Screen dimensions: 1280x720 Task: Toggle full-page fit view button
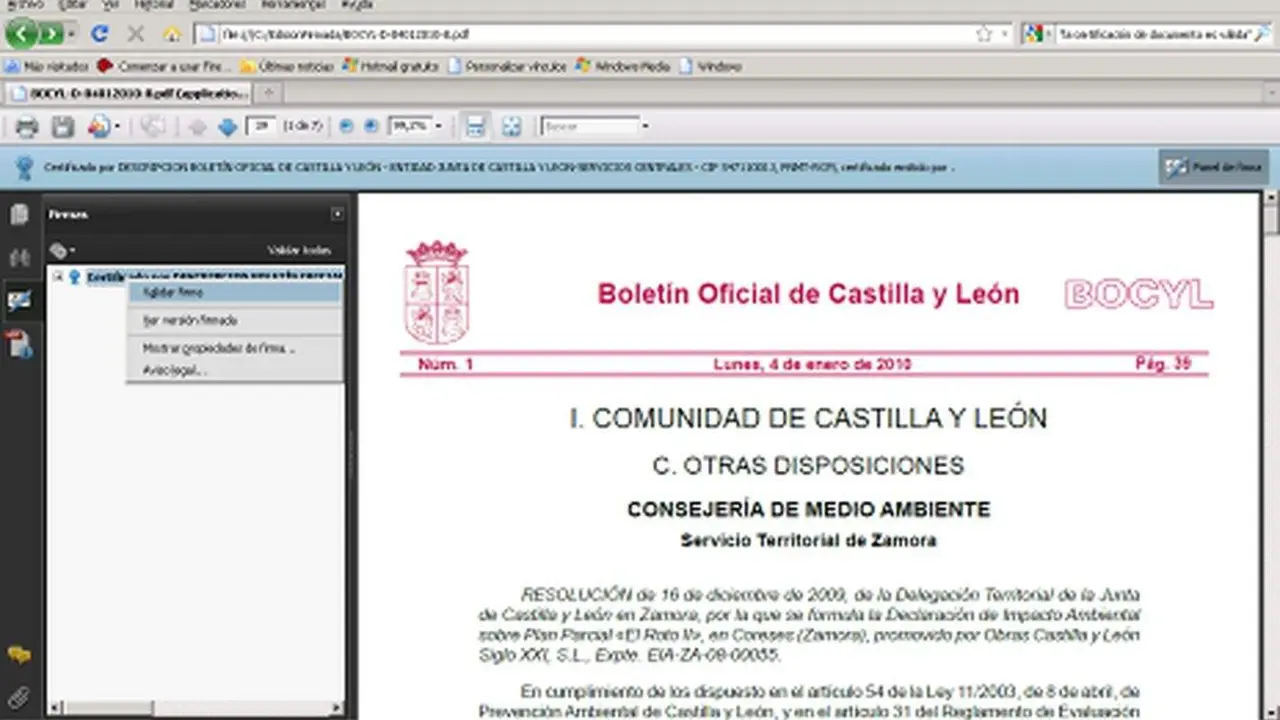[x=512, y=126]
